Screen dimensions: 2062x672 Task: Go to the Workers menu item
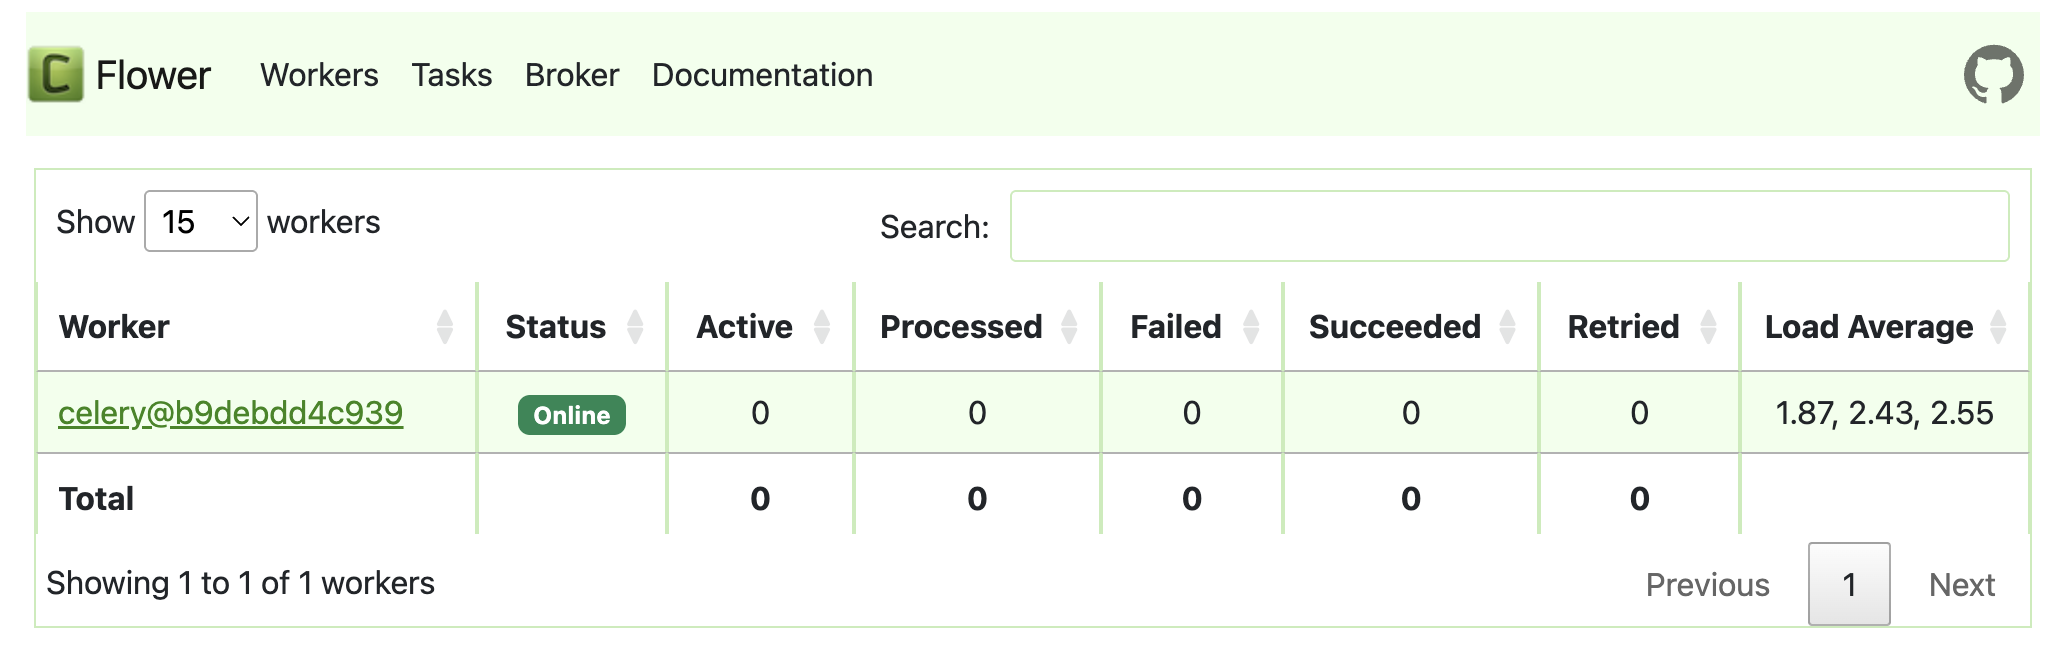319,75
